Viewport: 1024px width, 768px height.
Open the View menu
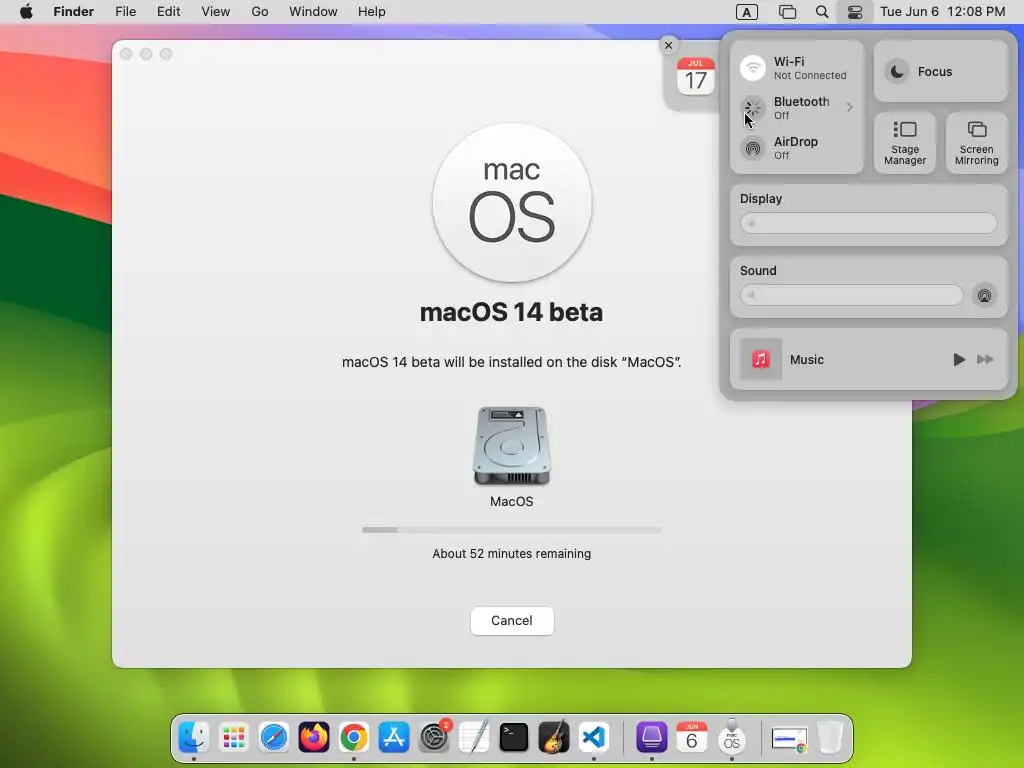pos(216,12)
